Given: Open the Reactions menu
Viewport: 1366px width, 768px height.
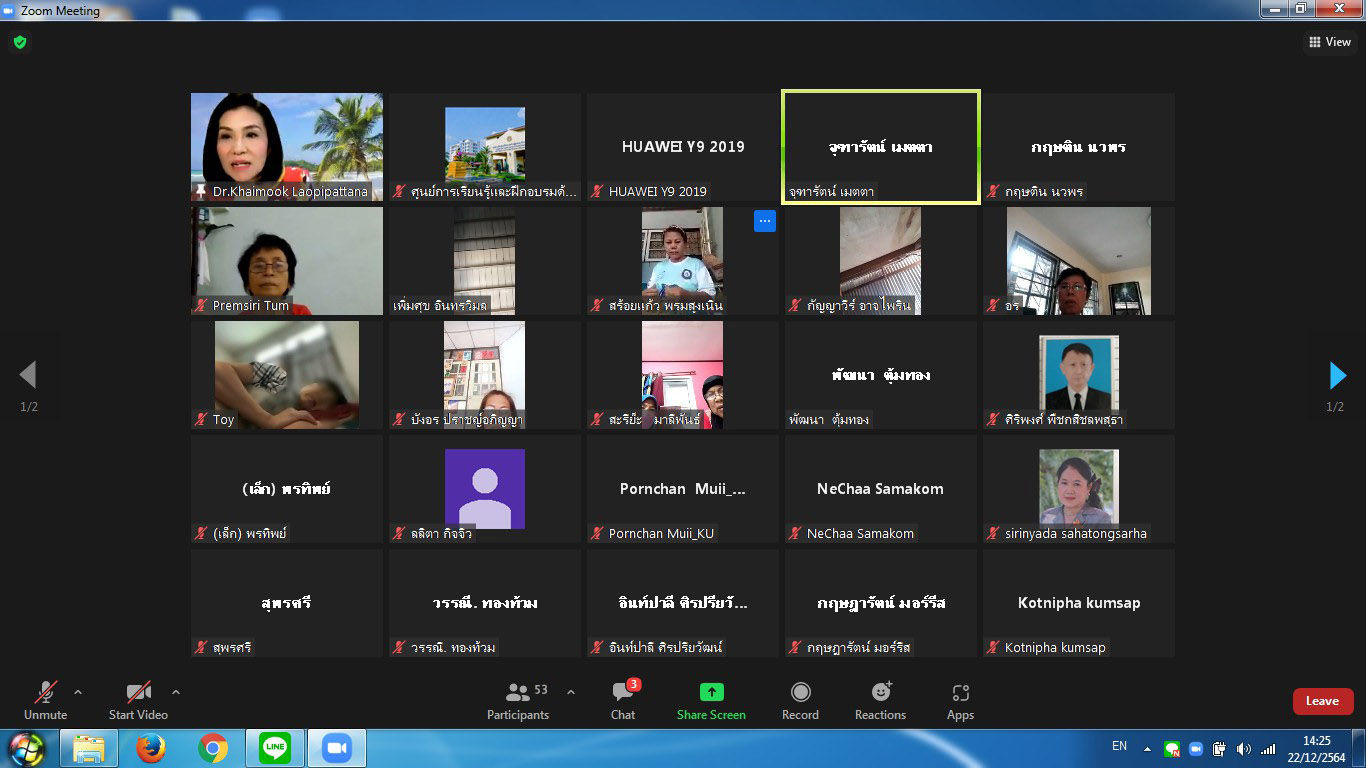Looking at the screenshot, I should pyautogui.click(x=880, y=700).
